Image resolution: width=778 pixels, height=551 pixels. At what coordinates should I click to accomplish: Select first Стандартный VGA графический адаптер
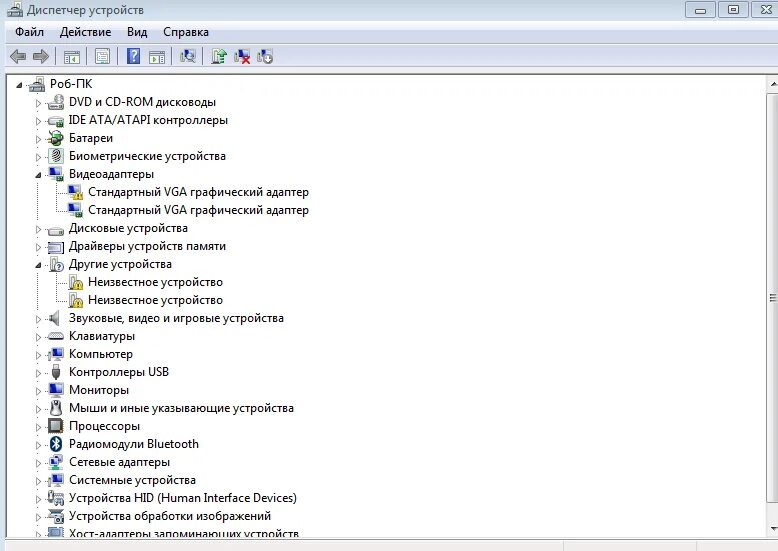[198, 192]
